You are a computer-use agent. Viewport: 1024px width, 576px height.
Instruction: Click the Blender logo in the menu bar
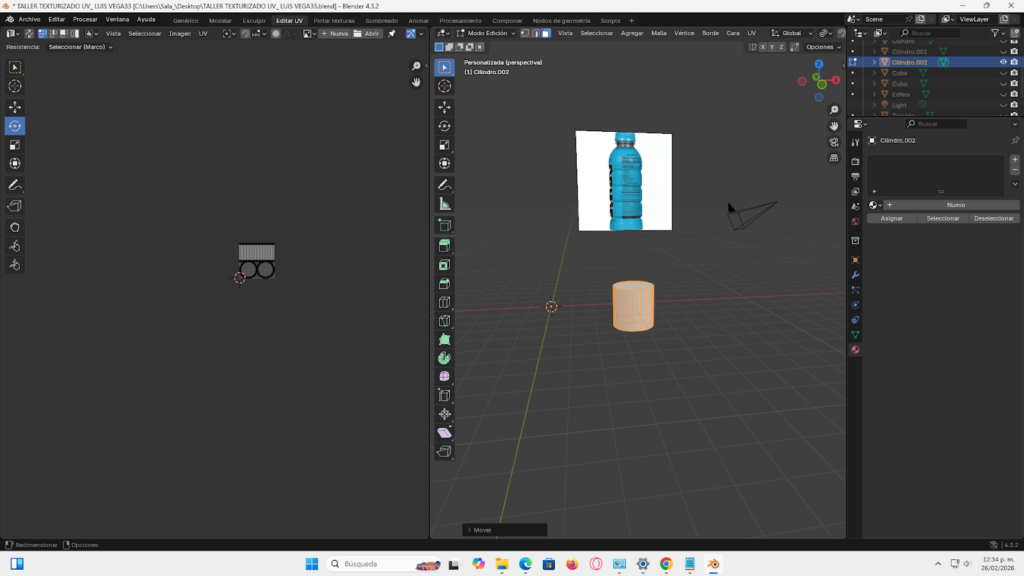point(8,19)
